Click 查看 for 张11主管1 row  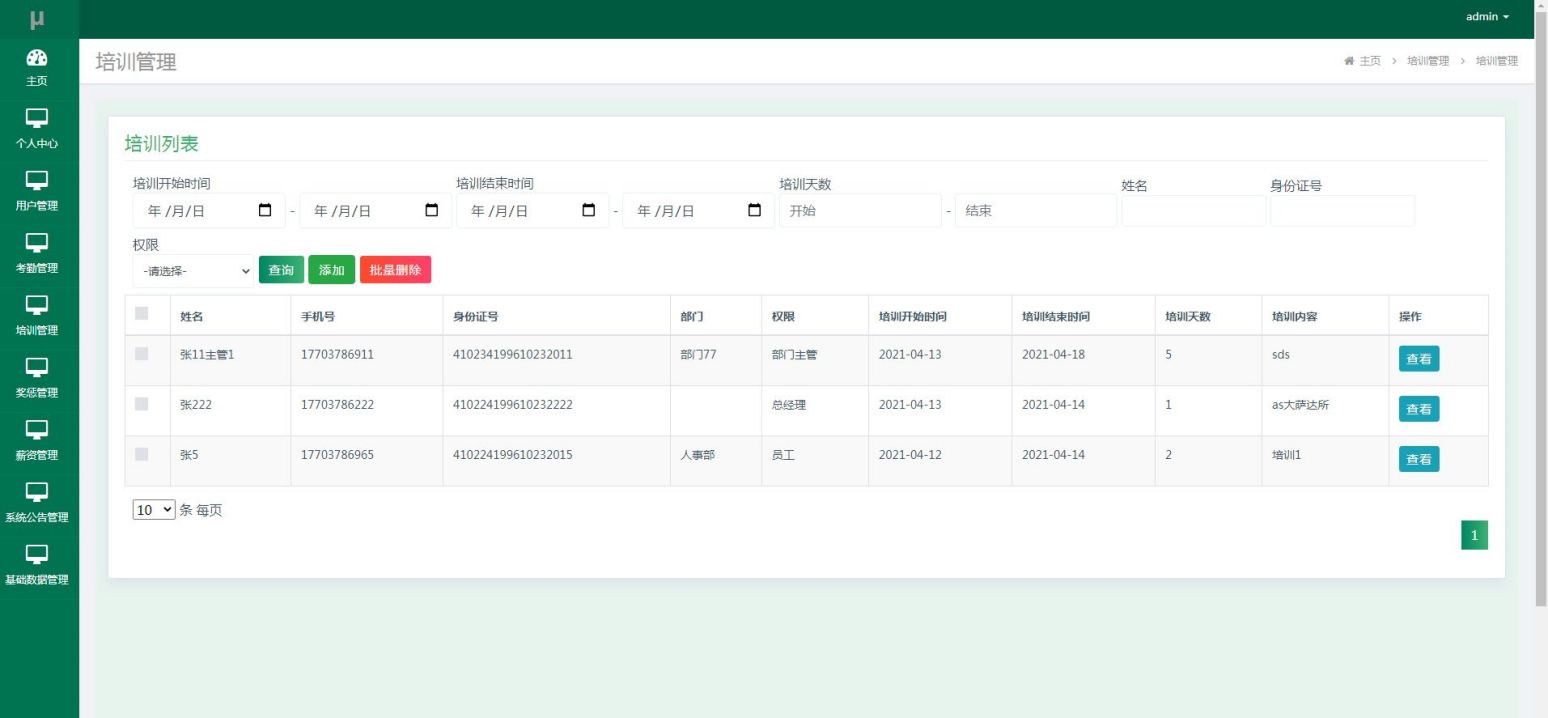[x=1419, y=359]
